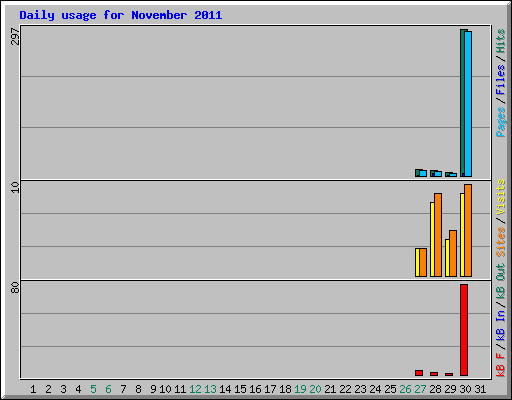The image size is (512, 400).
Task: Click the Hits legend label
Action: (501, 41)
